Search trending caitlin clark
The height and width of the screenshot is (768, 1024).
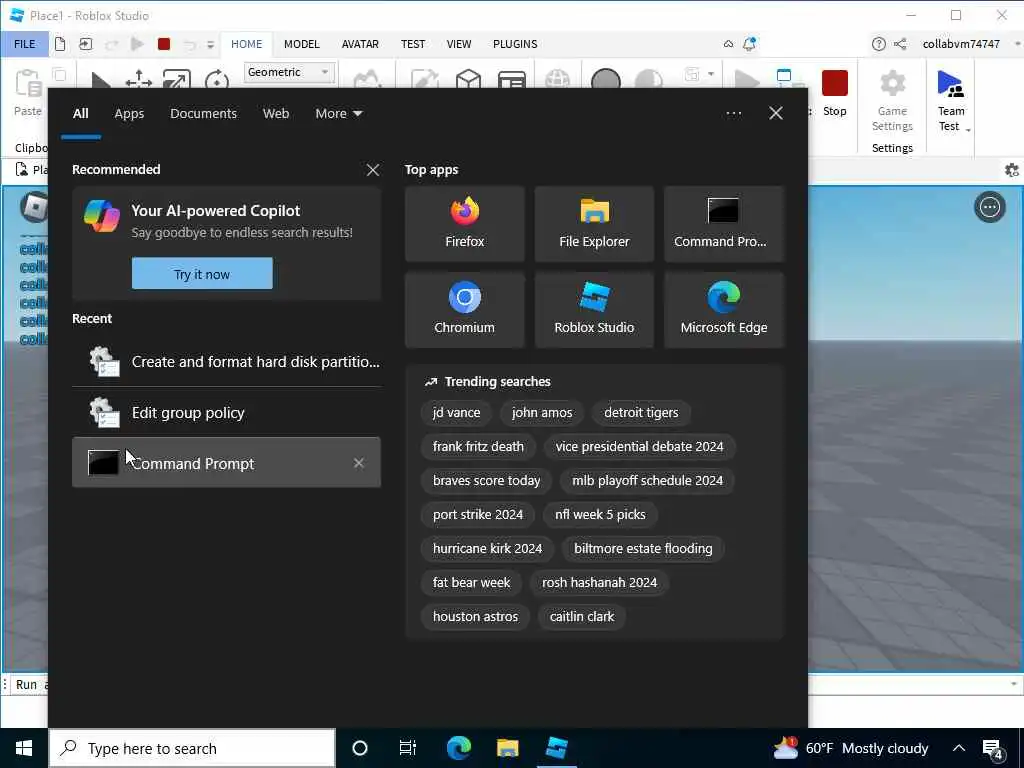click(582, 616)
